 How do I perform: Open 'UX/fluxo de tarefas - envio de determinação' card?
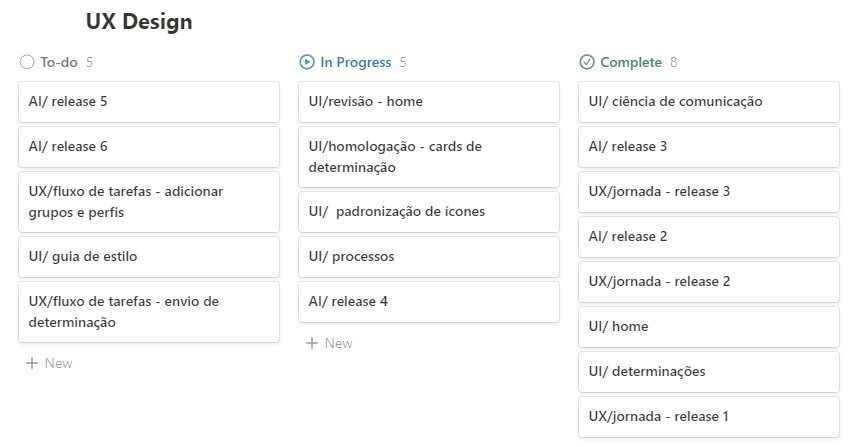pos(148,312)
